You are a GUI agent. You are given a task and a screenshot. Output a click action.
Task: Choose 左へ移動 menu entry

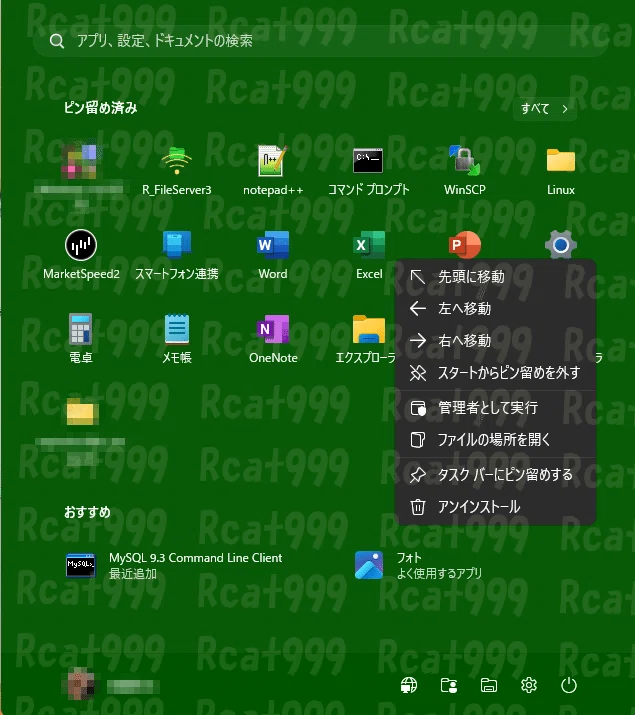(496, 309)
